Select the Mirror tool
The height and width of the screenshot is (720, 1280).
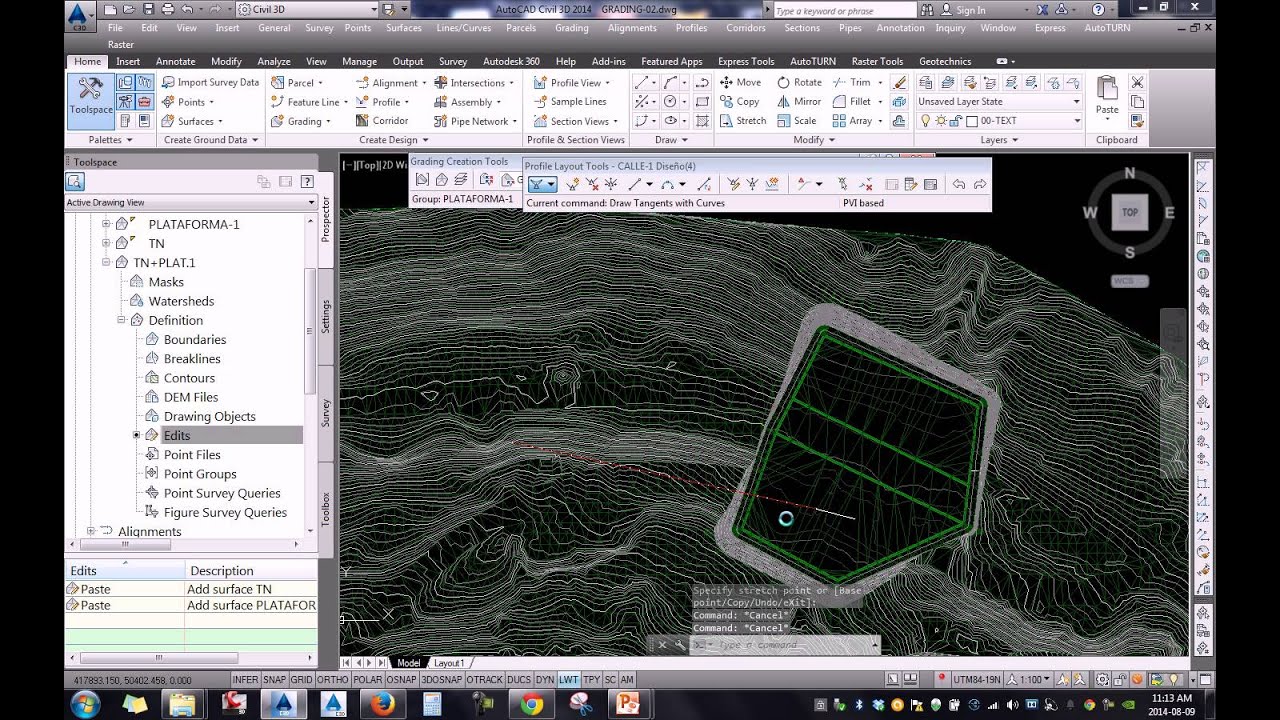(800, 101)
